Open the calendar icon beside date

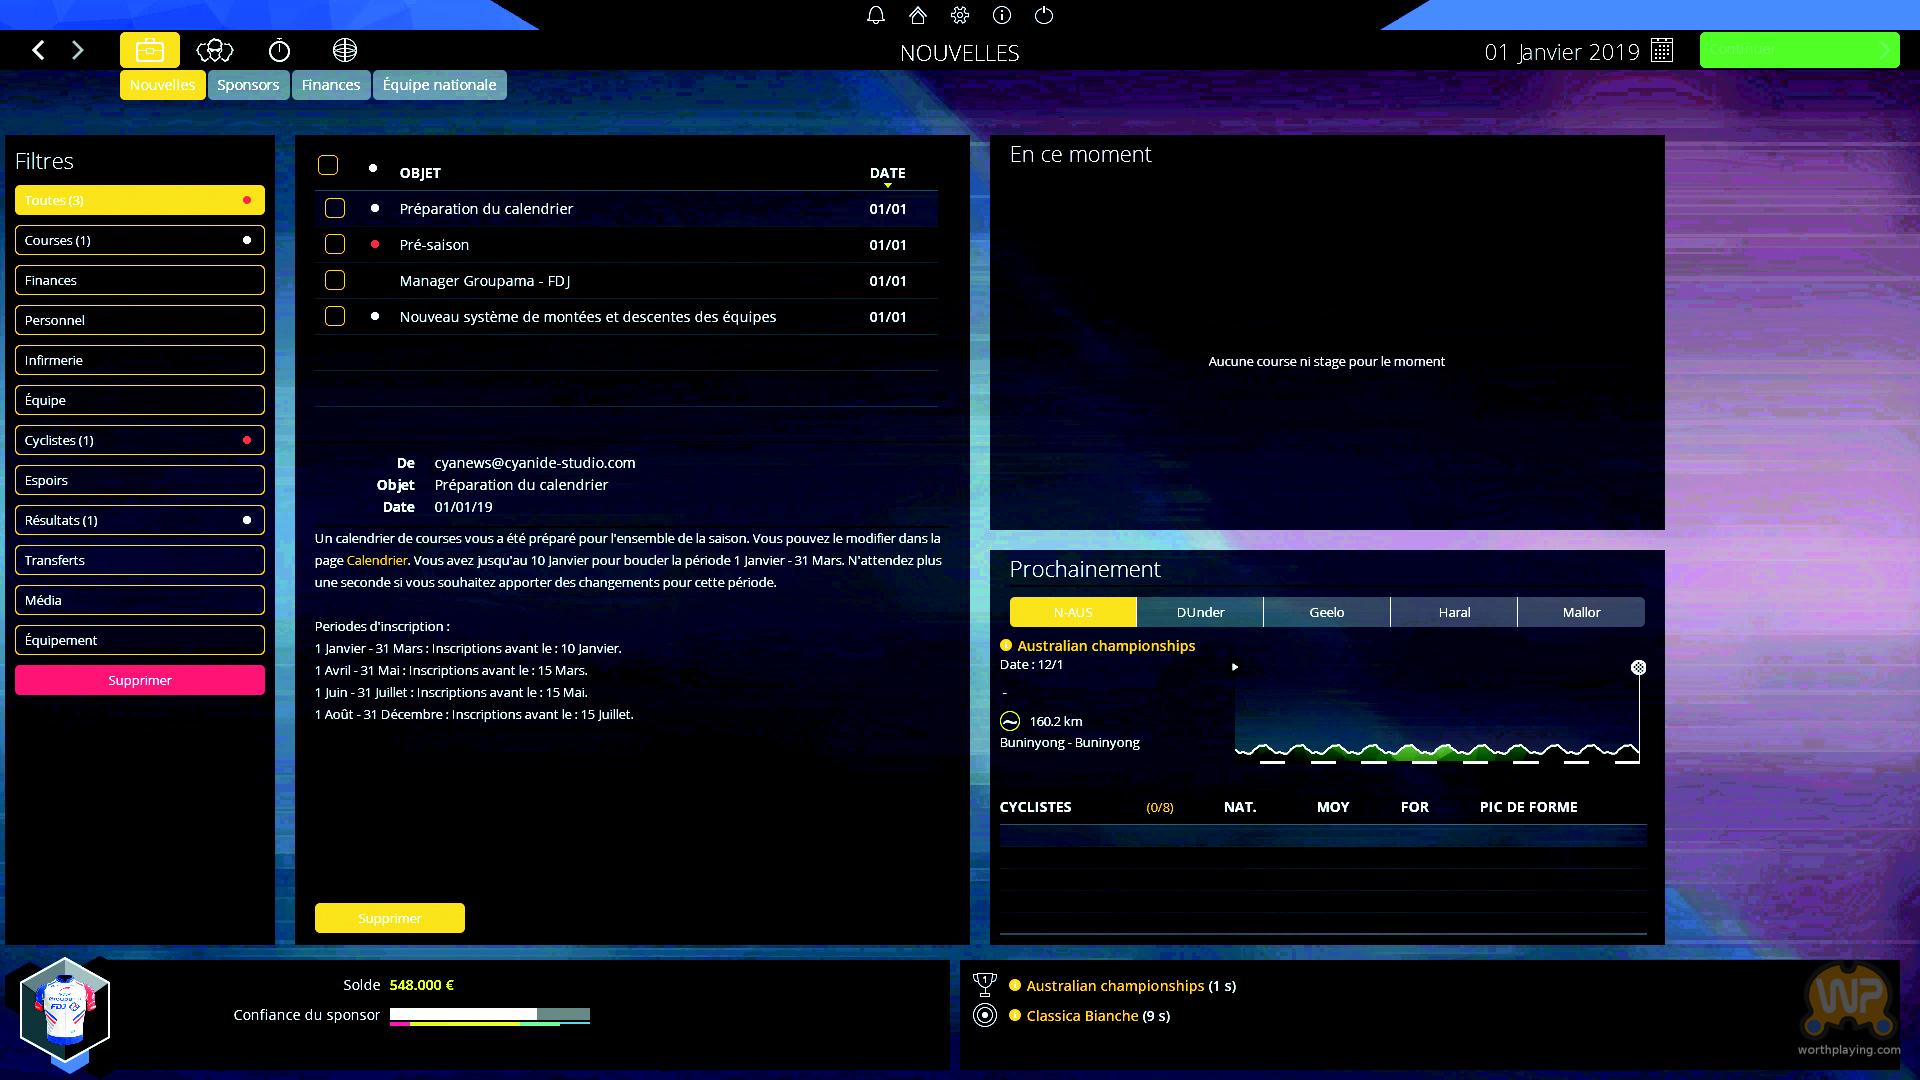(x=1662, y=51)
